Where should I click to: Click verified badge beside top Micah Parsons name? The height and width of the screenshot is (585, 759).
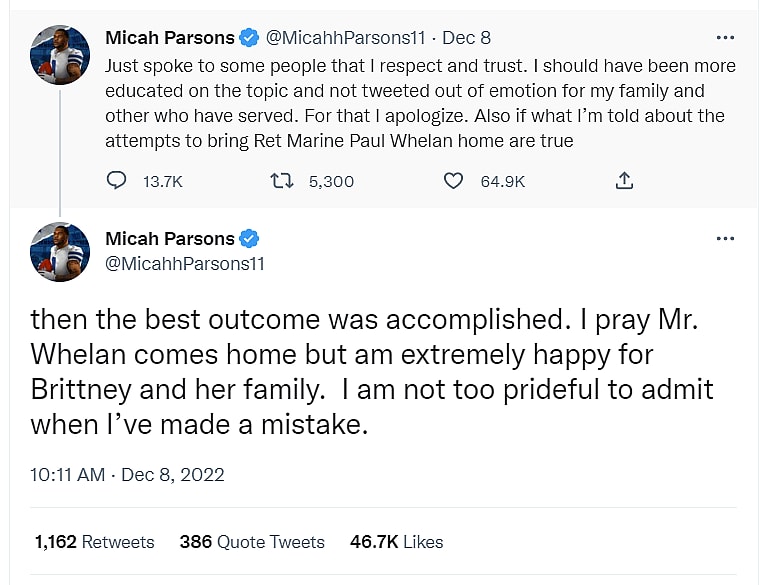(x=250, y=38)
